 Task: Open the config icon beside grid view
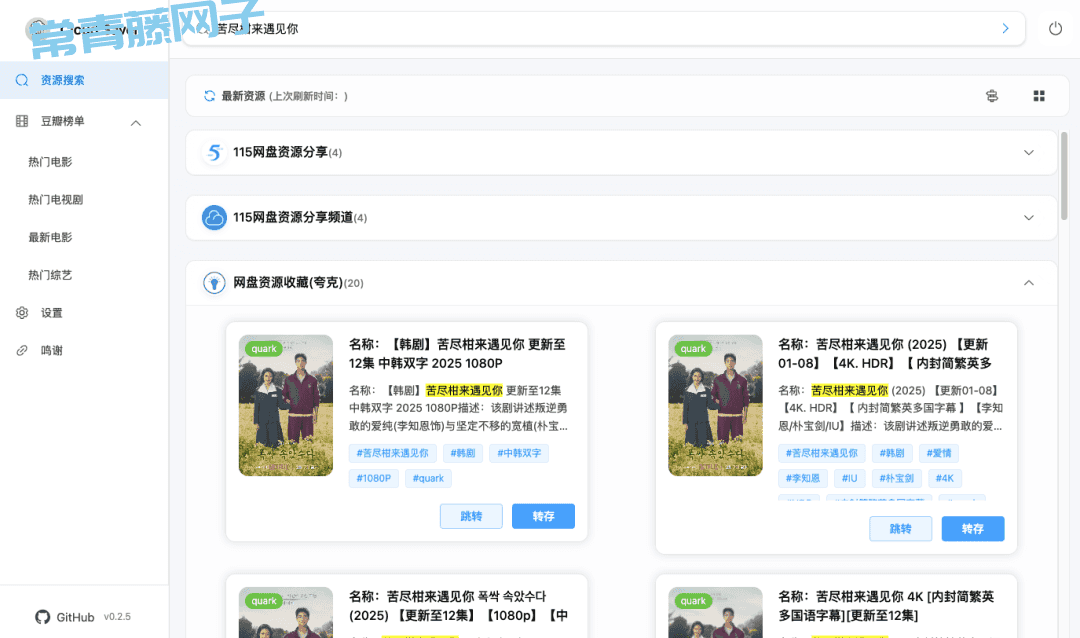[992, 96]
